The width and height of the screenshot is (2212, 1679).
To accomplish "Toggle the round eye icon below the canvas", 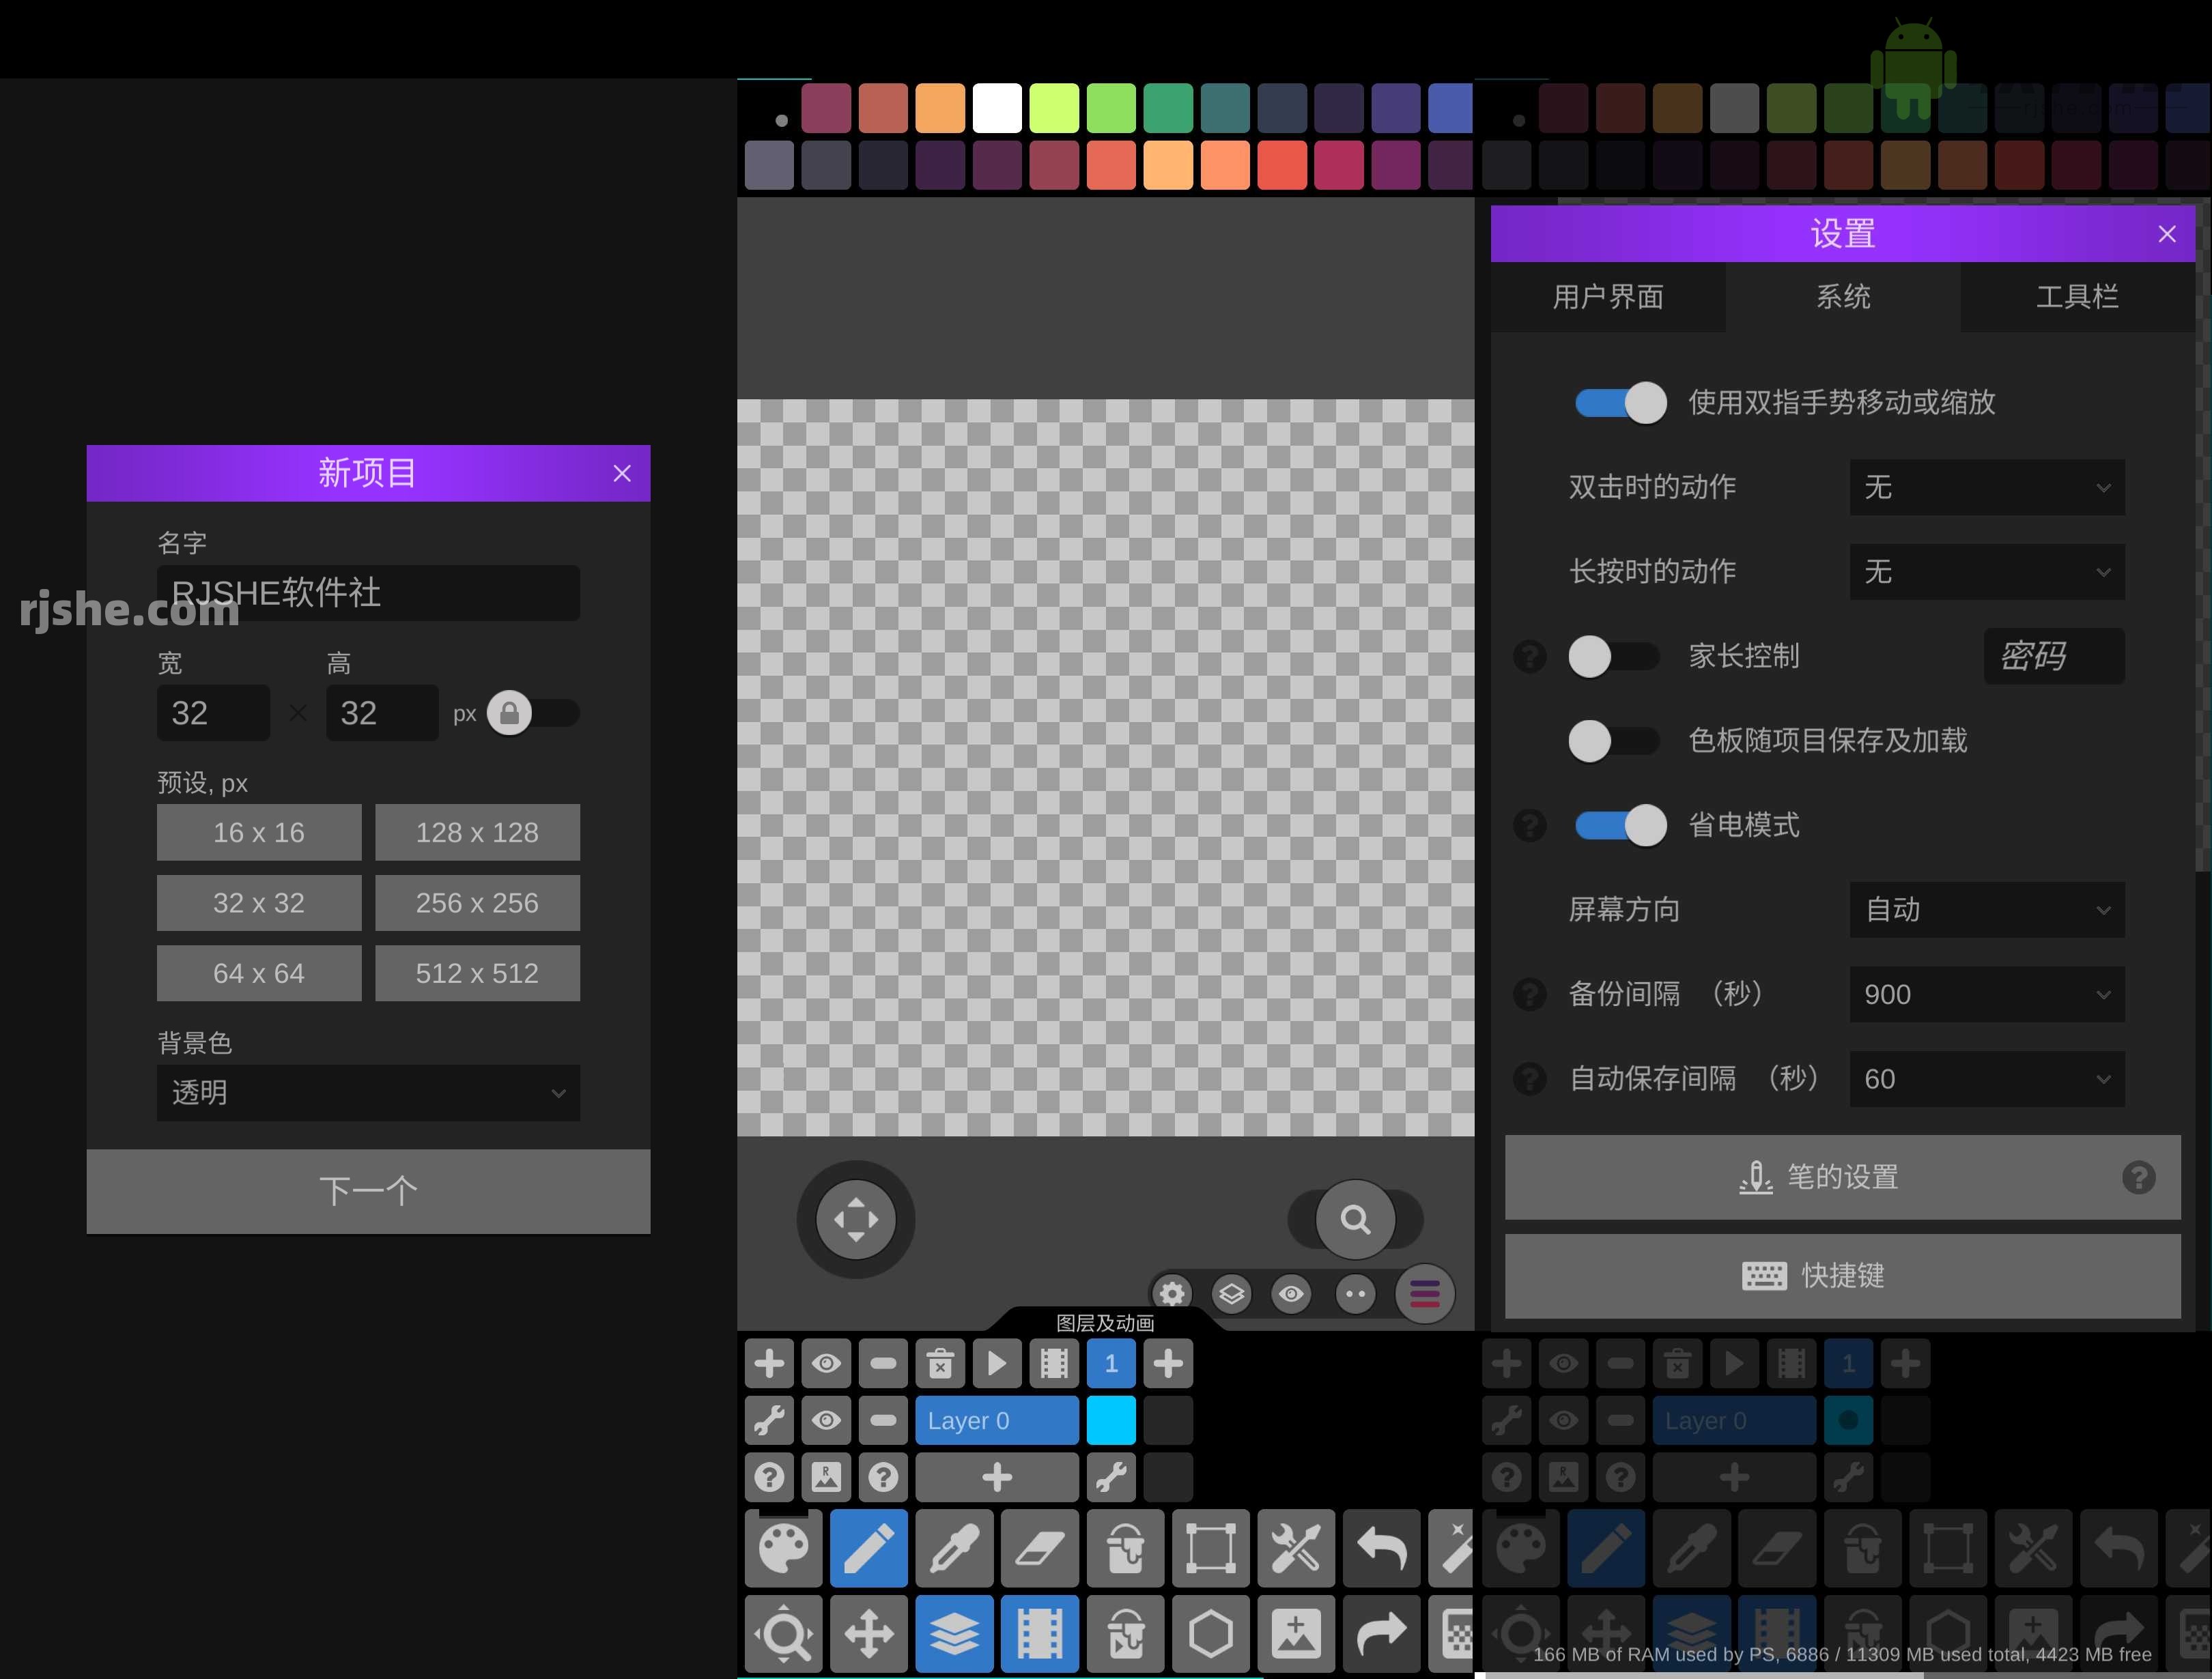I will pos(1291,1294).
